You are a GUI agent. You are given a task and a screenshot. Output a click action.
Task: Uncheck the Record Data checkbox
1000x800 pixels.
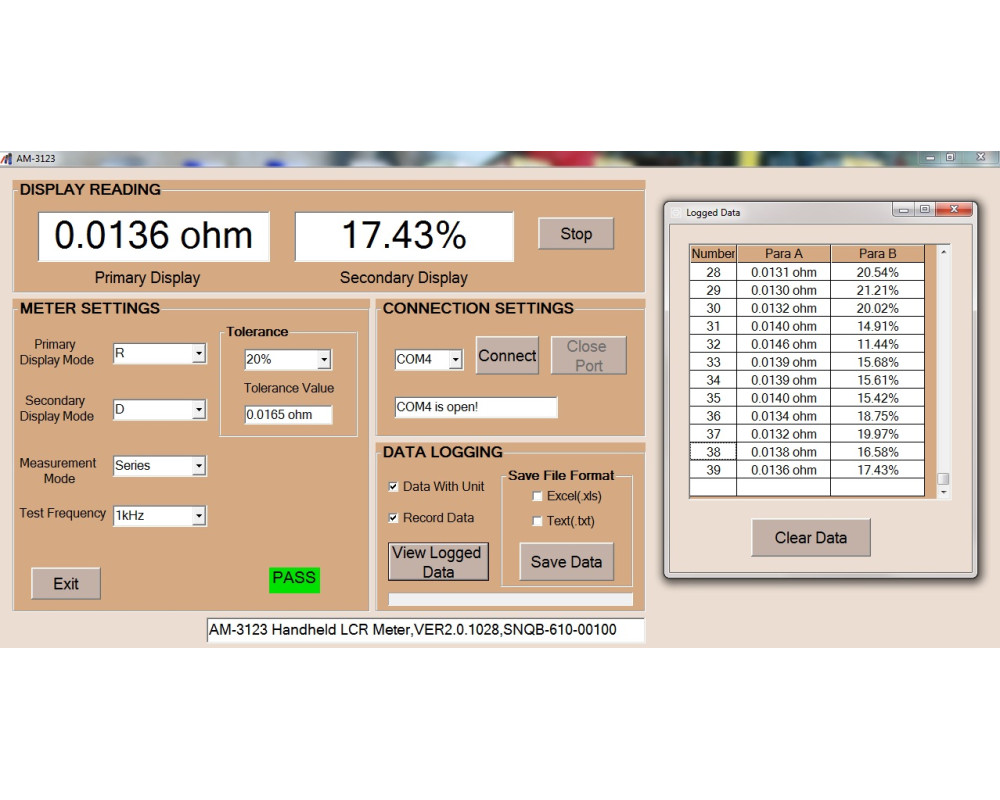[393, 518]
